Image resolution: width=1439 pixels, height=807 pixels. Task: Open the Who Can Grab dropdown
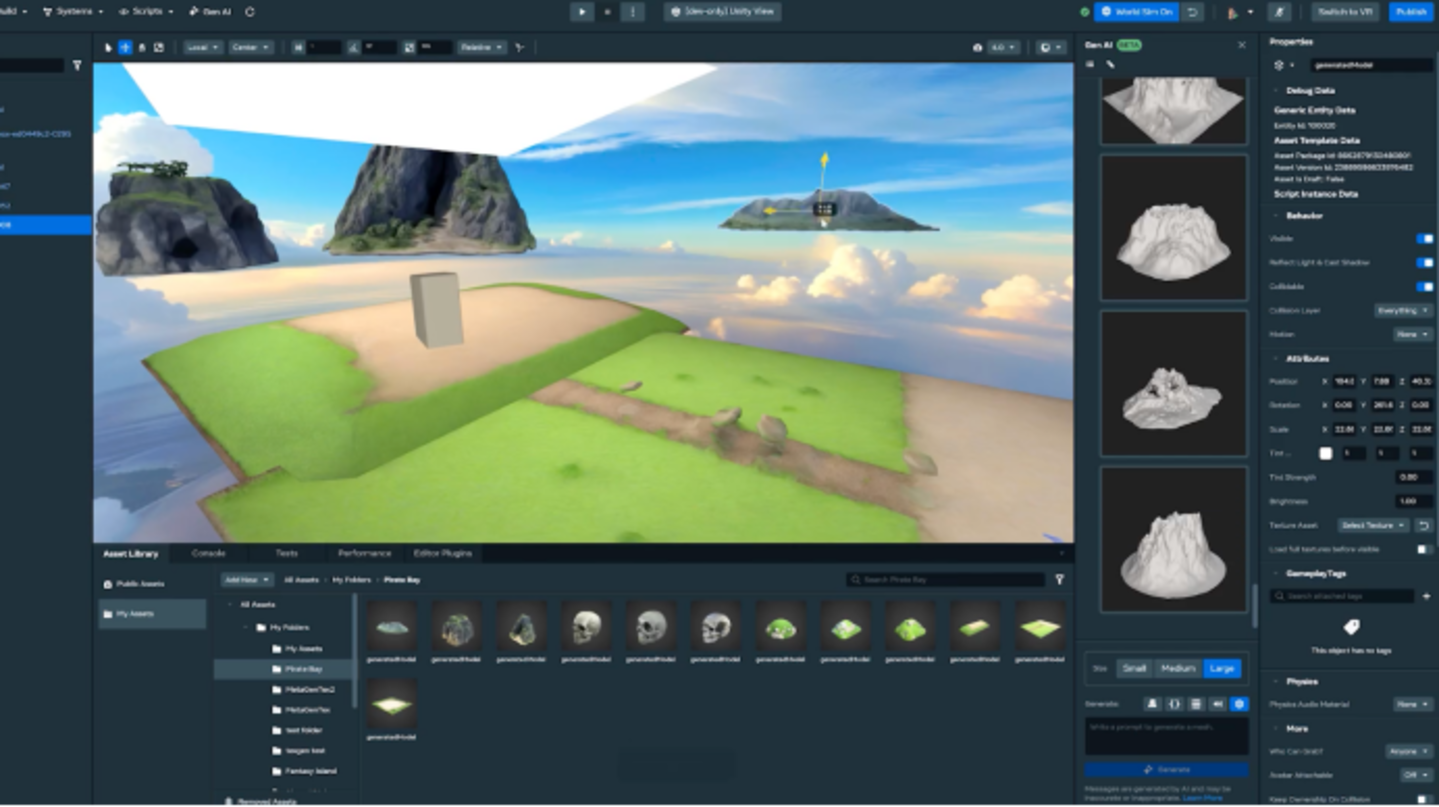[x=1408, y=751]
